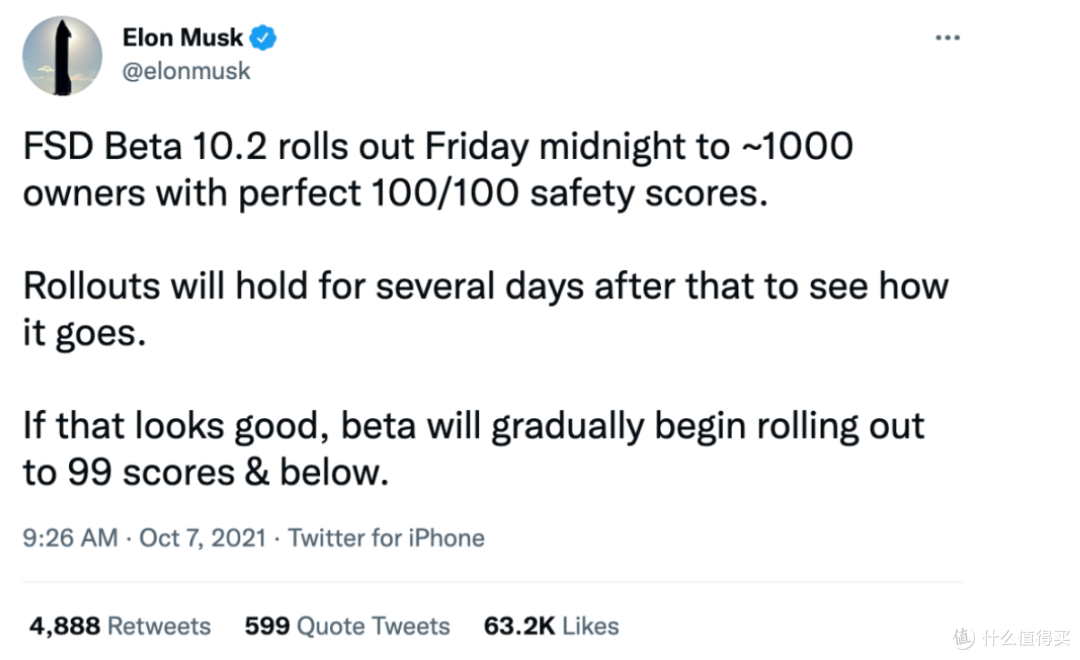Viewport: 1080px width, 660px height.
Task: View the 4,888 Retweets list
Action: tap(120, 626)
